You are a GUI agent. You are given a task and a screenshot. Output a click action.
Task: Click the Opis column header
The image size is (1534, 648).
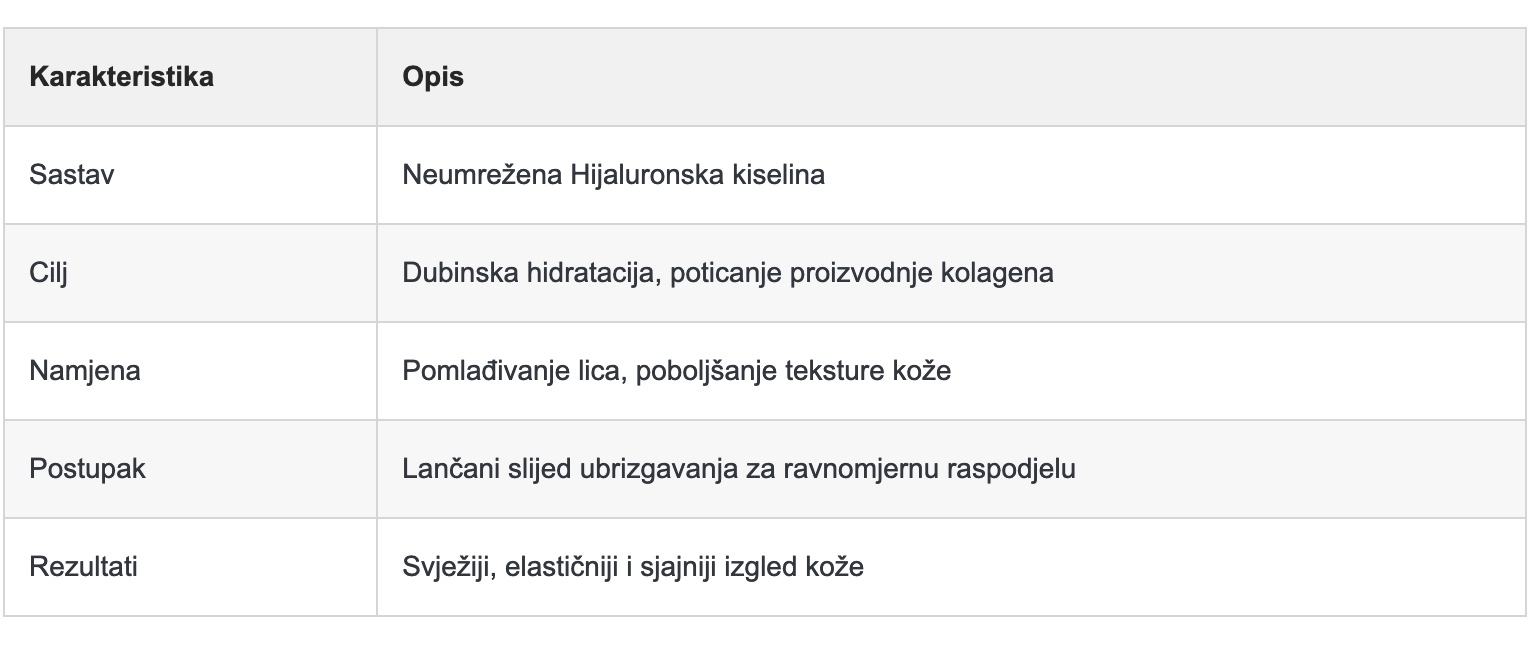tap(433, 77)
